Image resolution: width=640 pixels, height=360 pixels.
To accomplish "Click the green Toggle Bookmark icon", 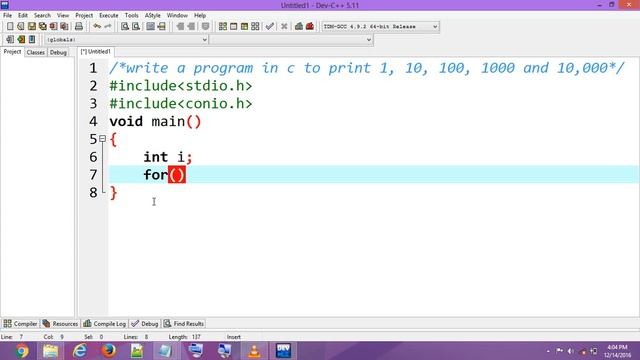I will pyautogui.click(x=21, y=40).
